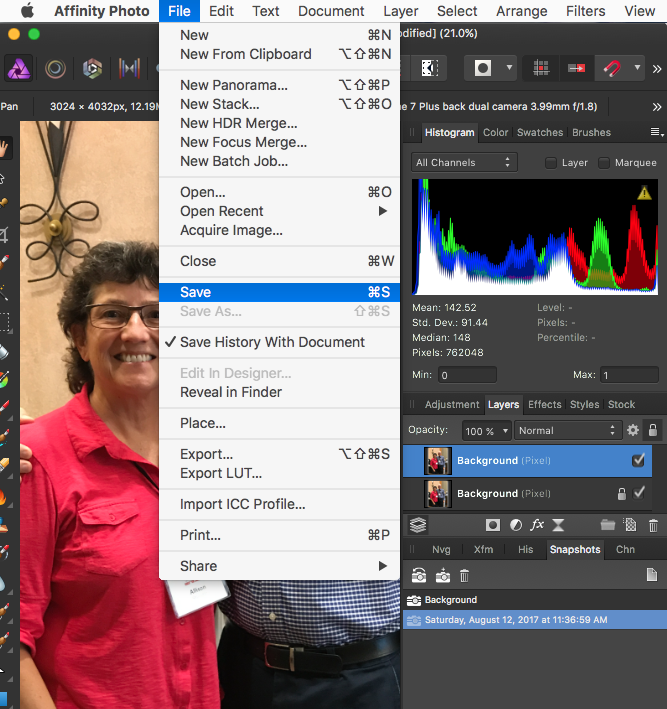The height and width of the screenshot is (709, 667).
Task: Open the His history tab
Action: 525,549
